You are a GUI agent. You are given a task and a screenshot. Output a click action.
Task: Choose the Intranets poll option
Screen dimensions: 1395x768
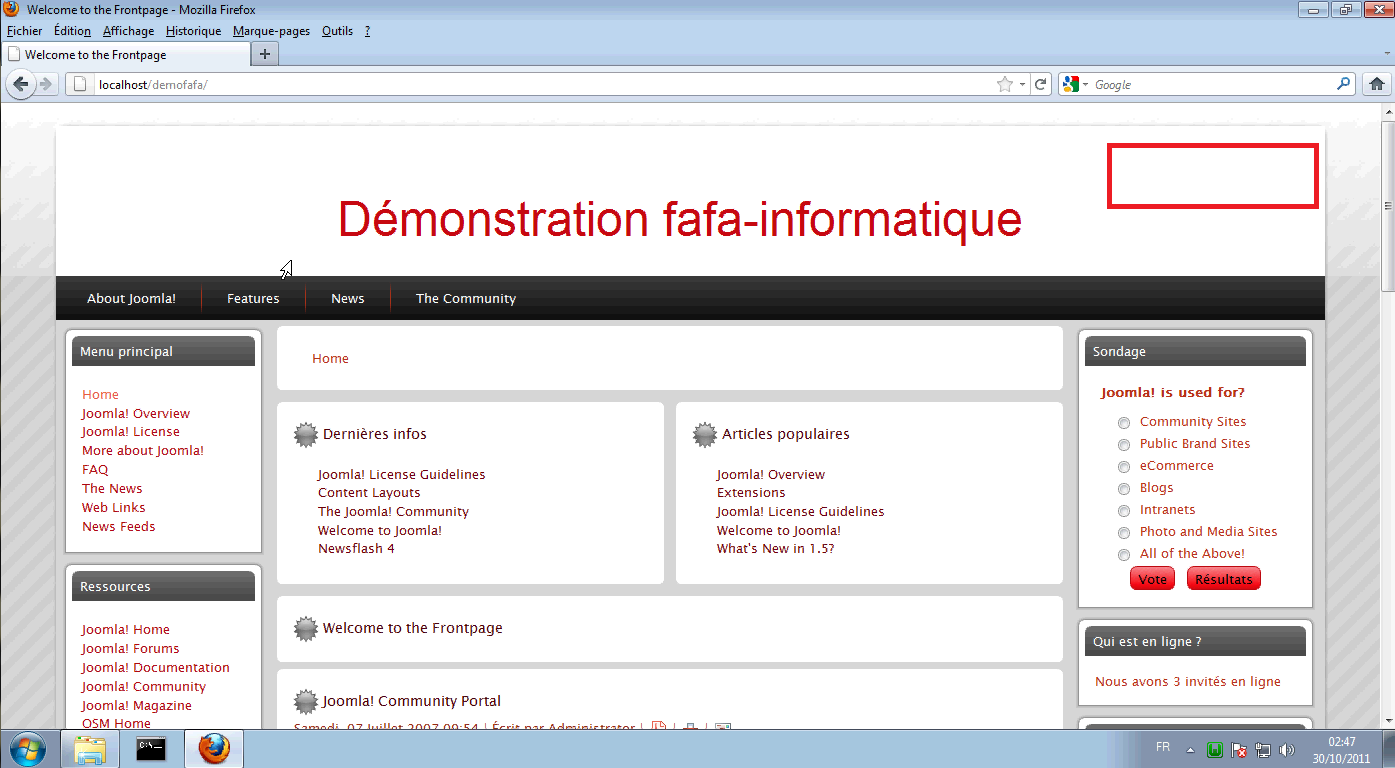coord(1124,511)
